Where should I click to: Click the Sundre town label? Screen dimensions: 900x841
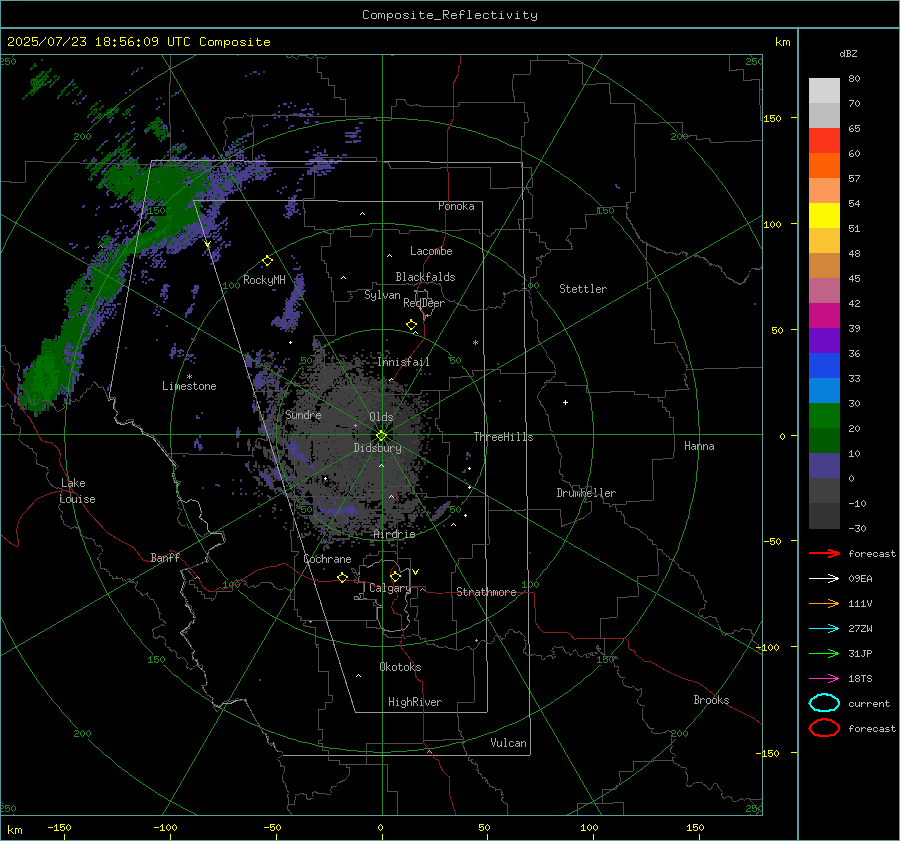(303, 414)
